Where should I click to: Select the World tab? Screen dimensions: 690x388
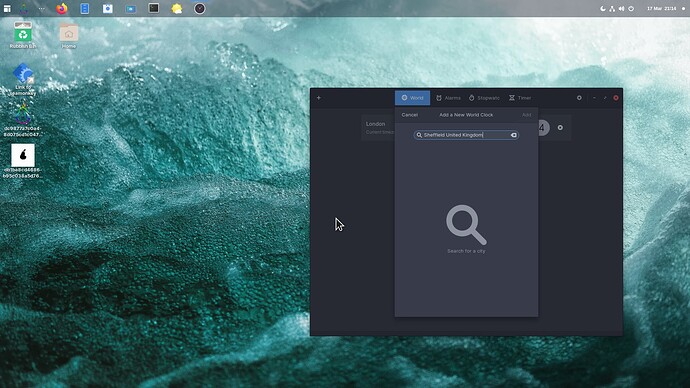[412, 98]
